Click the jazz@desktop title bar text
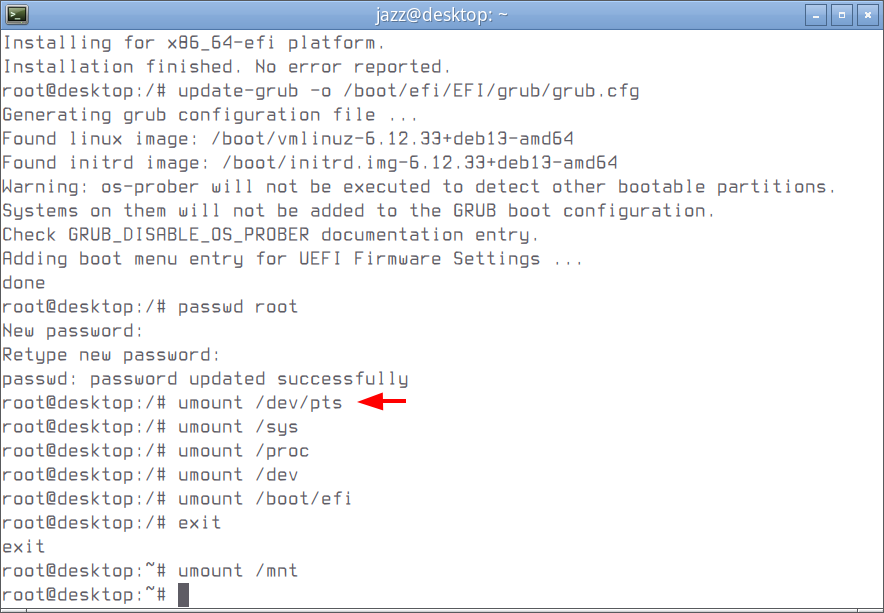Screen dimensions: 884x613 pos(441,15)
